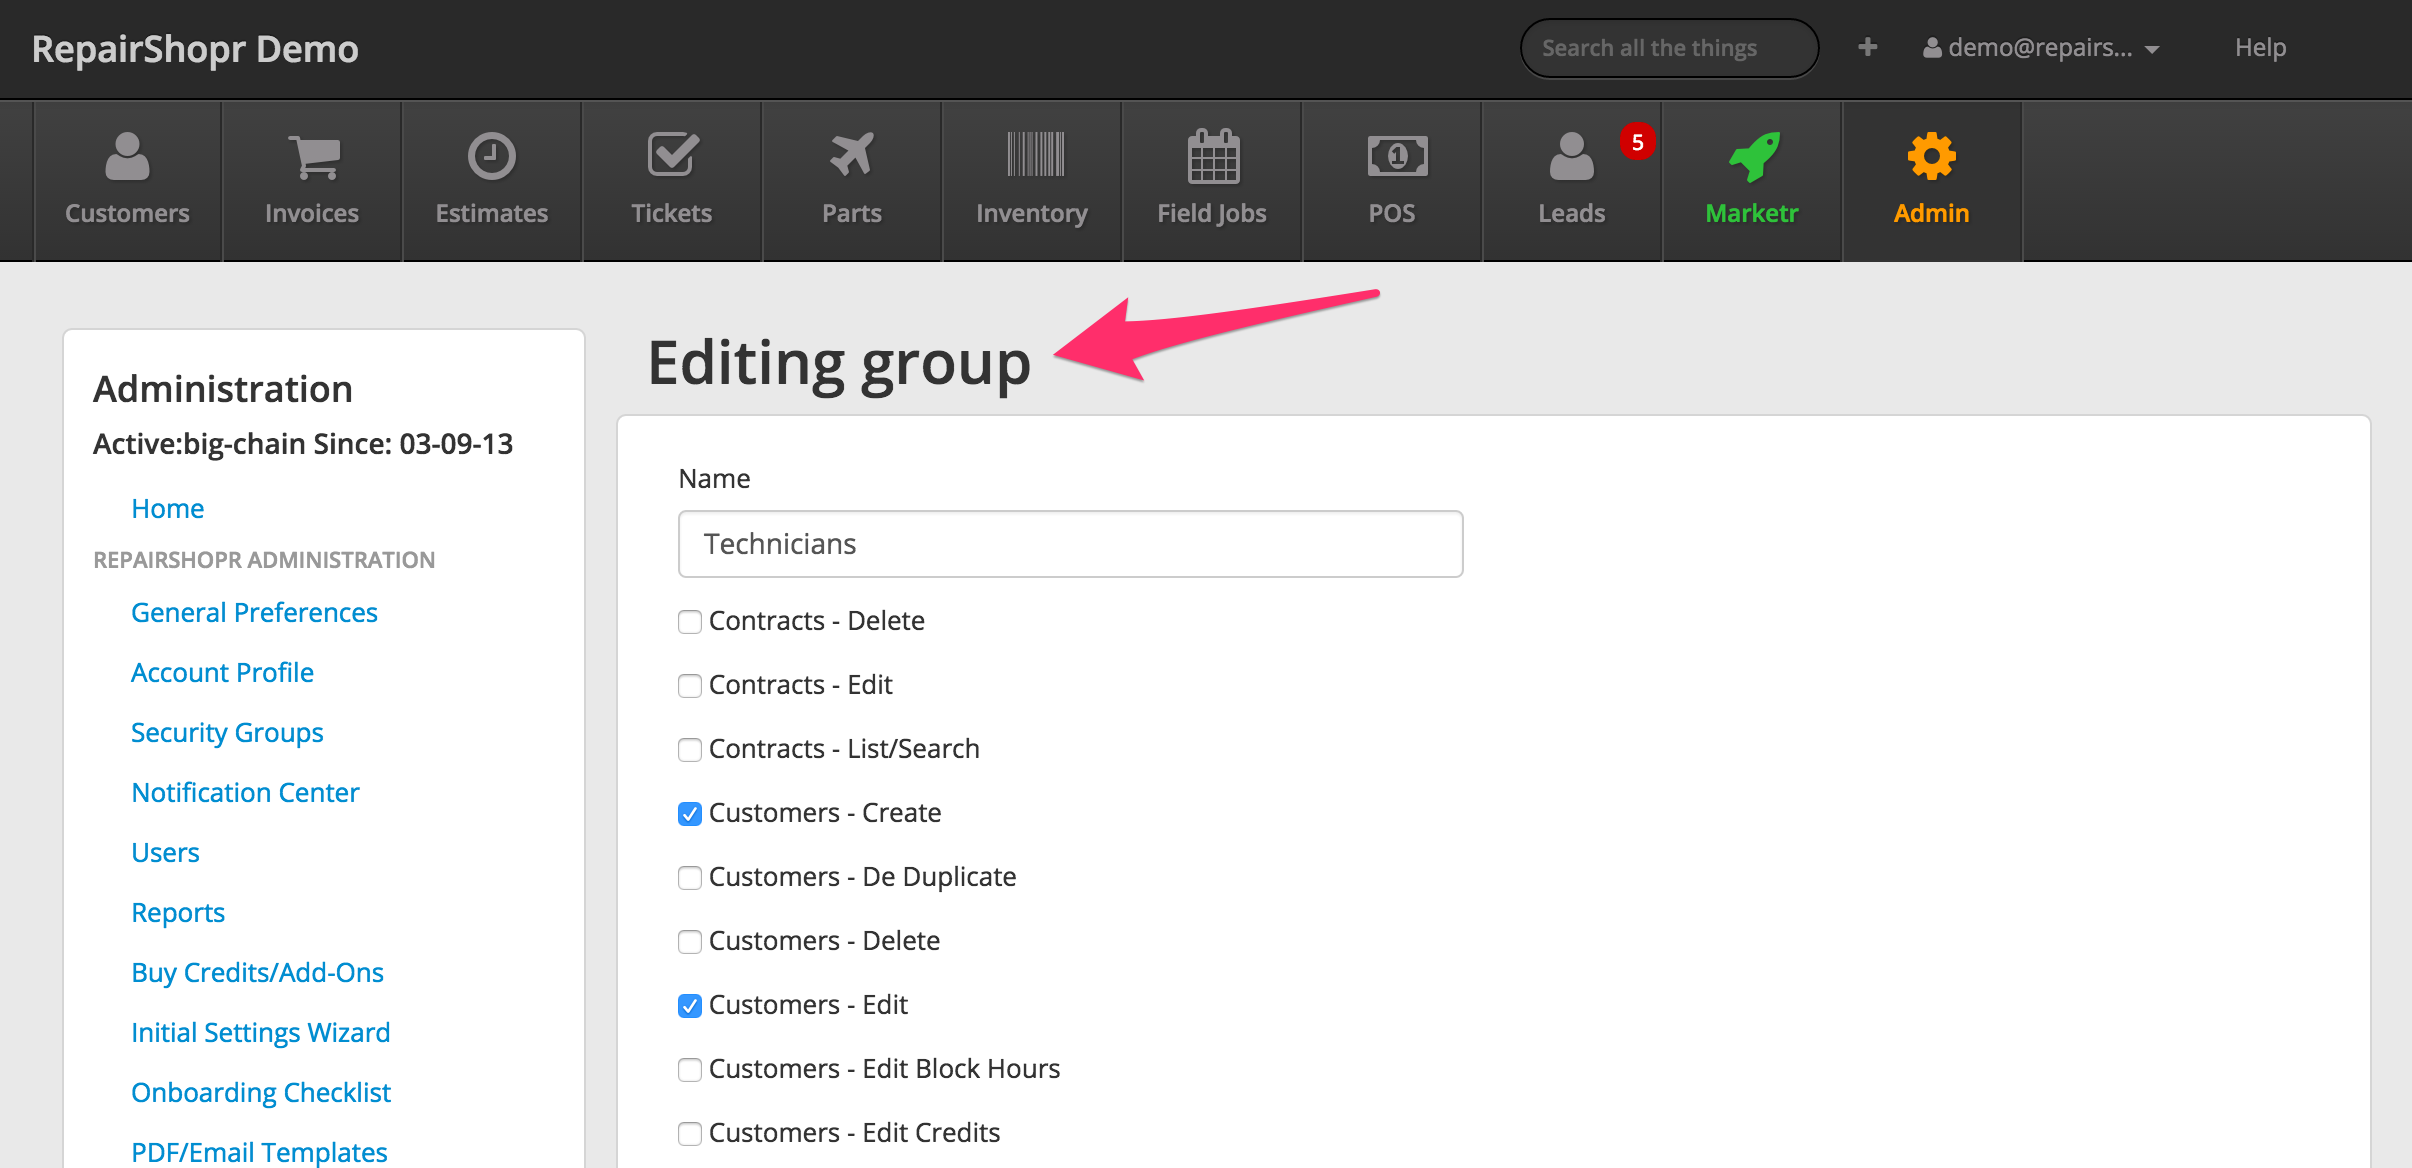Click the RepairShopr Demo brand link
The image size is (2412, 1168).
[195, 49]
